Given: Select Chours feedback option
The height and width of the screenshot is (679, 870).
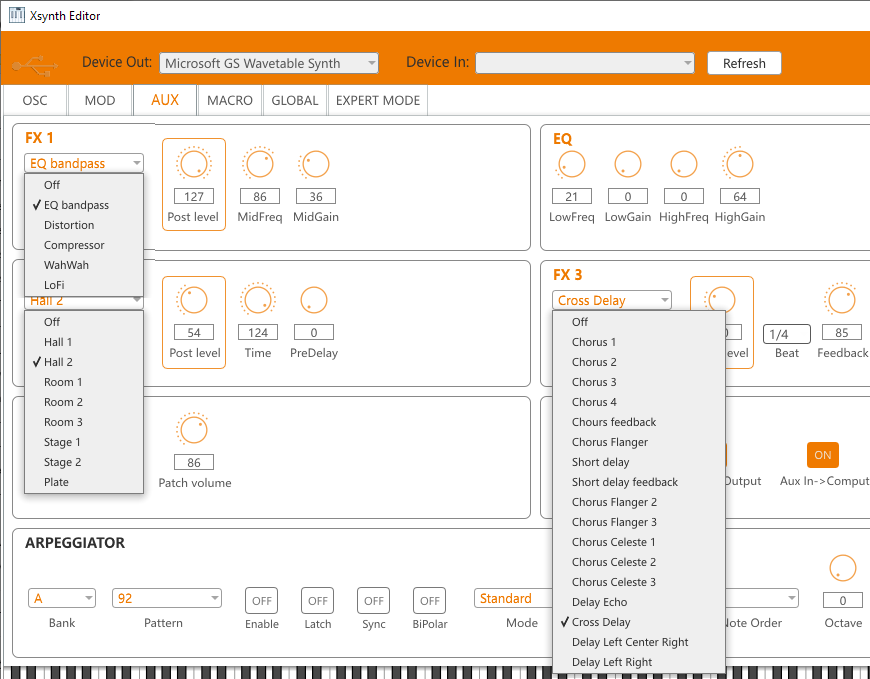Looking at the screenshot, I should tap(639, 422).
